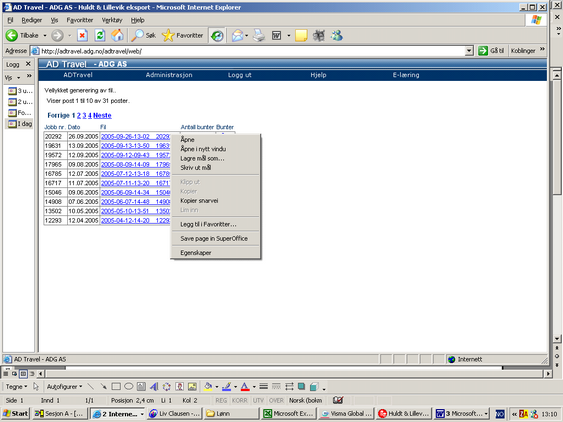Image resolution: width=563 pixels, height=422 pixels.
Task: Open the Tilbake history dropdown arrow
Action: 45,36
